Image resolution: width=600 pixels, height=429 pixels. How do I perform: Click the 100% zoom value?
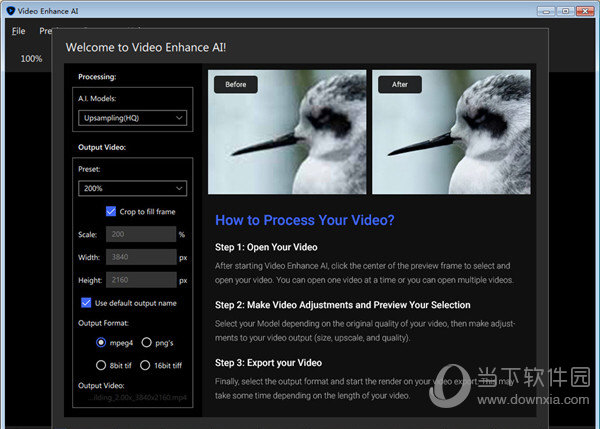[x=31, y=59]
